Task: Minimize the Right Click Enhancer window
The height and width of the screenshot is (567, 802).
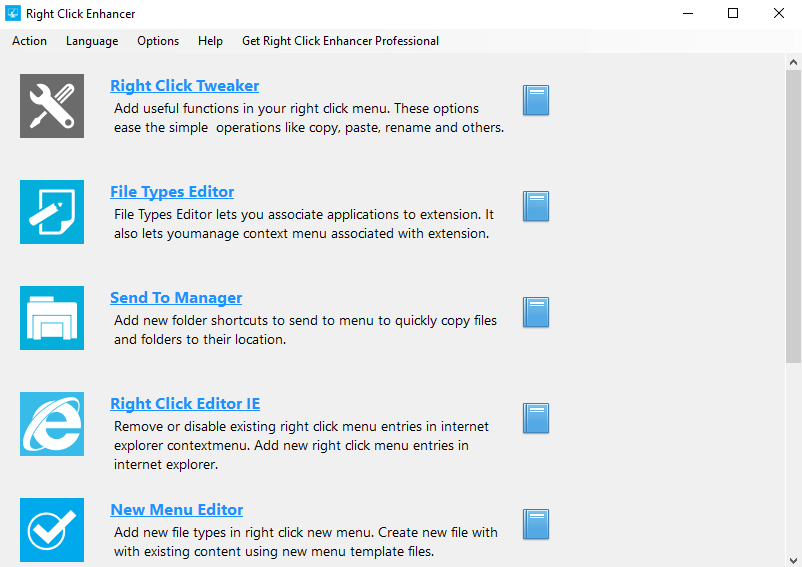Action: click(x=688, y=13)
